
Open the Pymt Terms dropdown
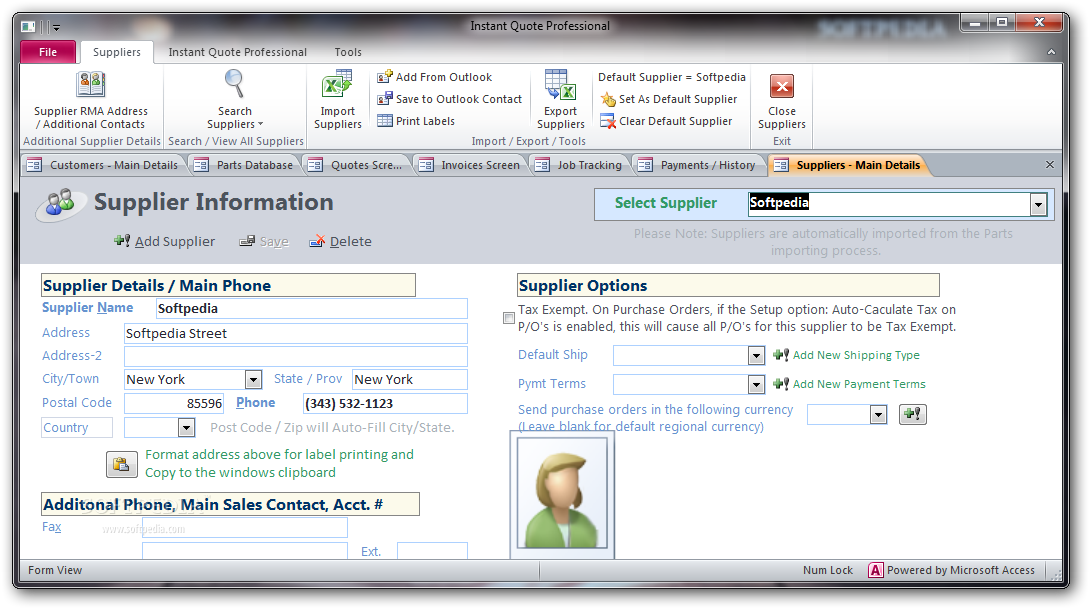[x=756, y=385]
